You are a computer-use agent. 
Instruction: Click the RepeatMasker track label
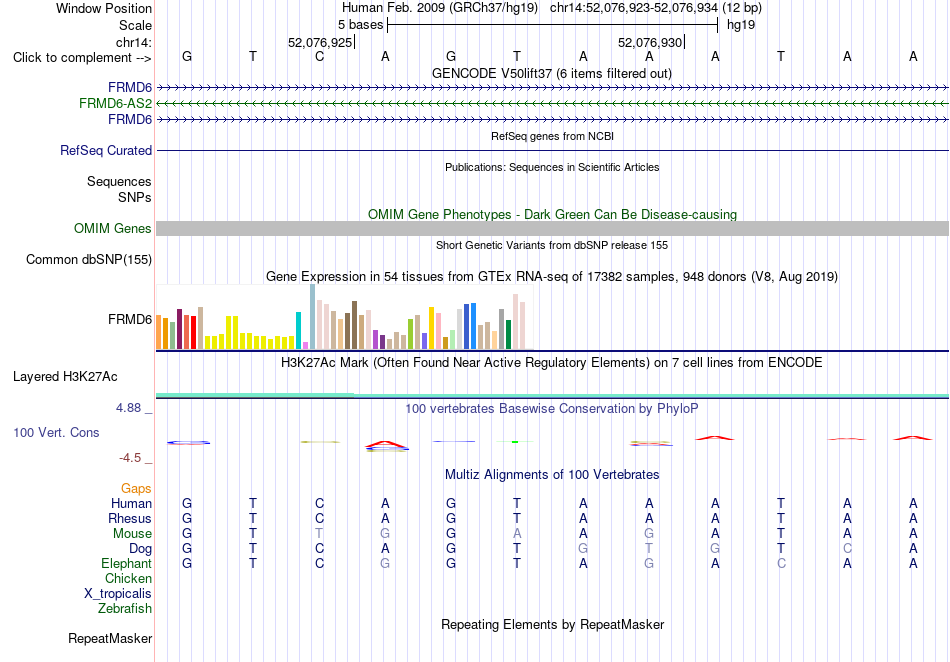tap(110, 638)
